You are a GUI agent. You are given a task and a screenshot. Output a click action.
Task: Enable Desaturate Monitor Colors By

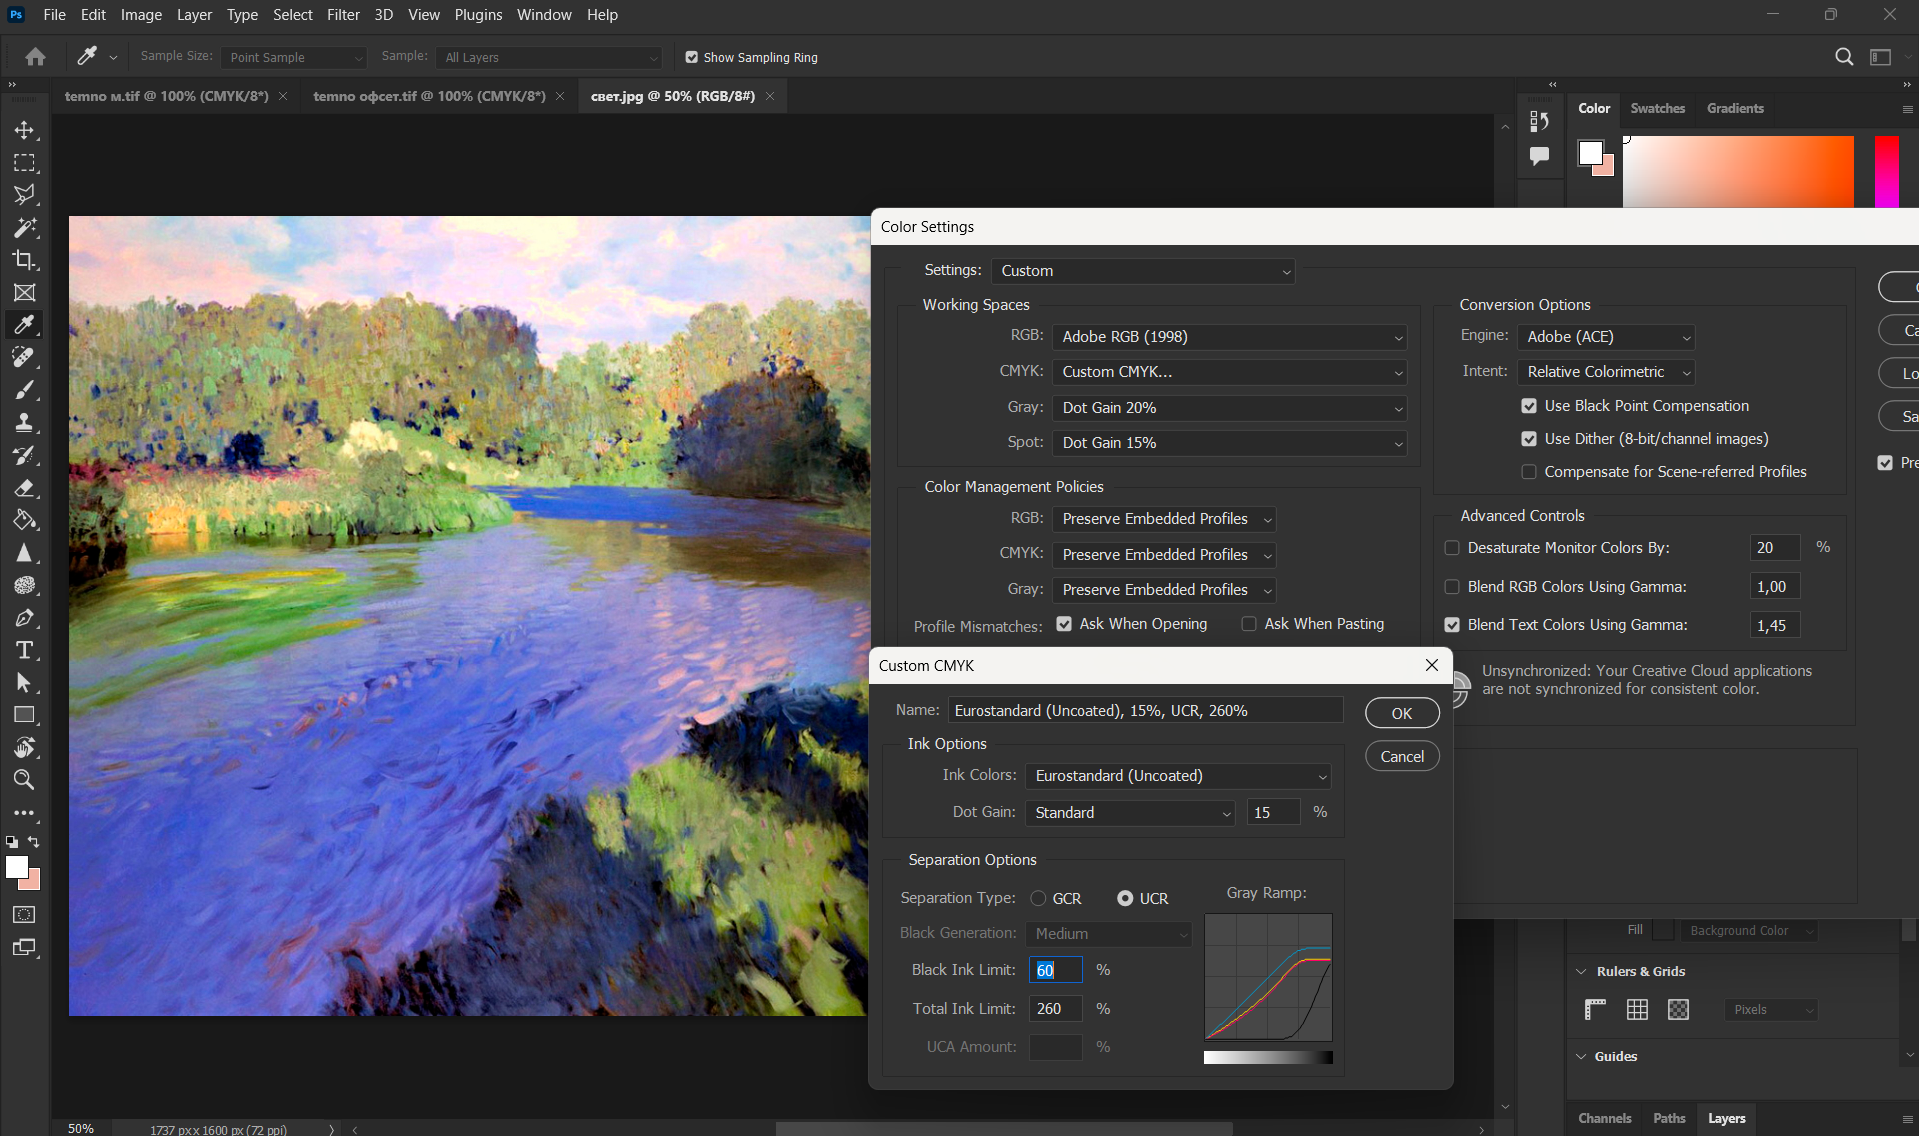coord(1452,548)
